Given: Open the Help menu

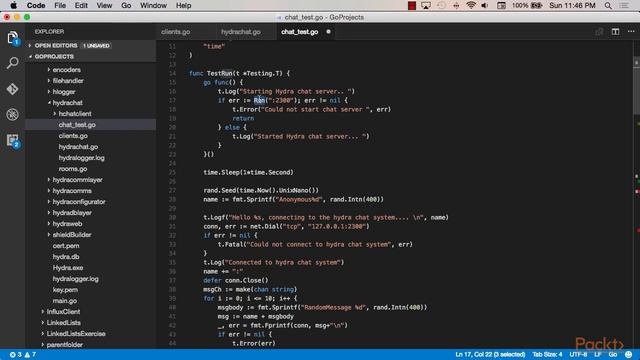Looking at the screenshot, I should pos(183,6).
